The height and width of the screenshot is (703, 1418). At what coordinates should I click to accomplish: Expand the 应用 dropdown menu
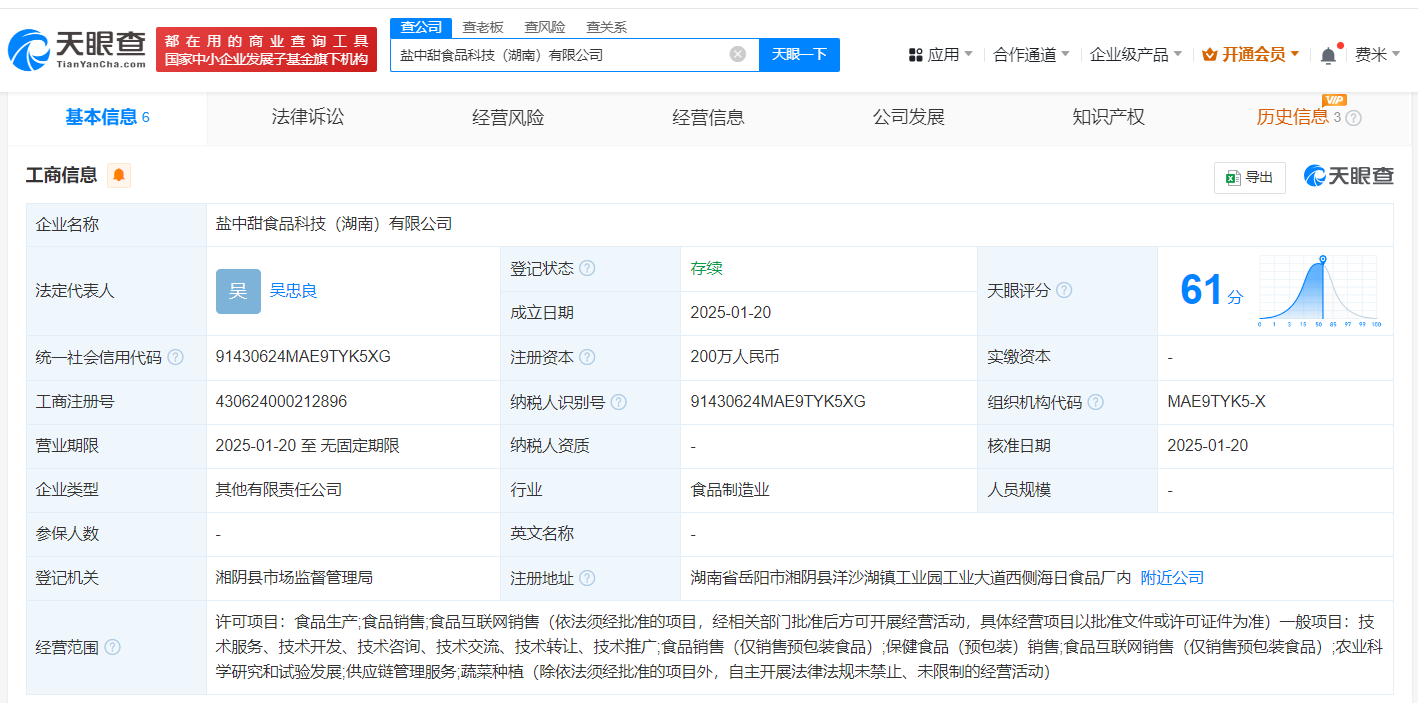click(940, 55)
